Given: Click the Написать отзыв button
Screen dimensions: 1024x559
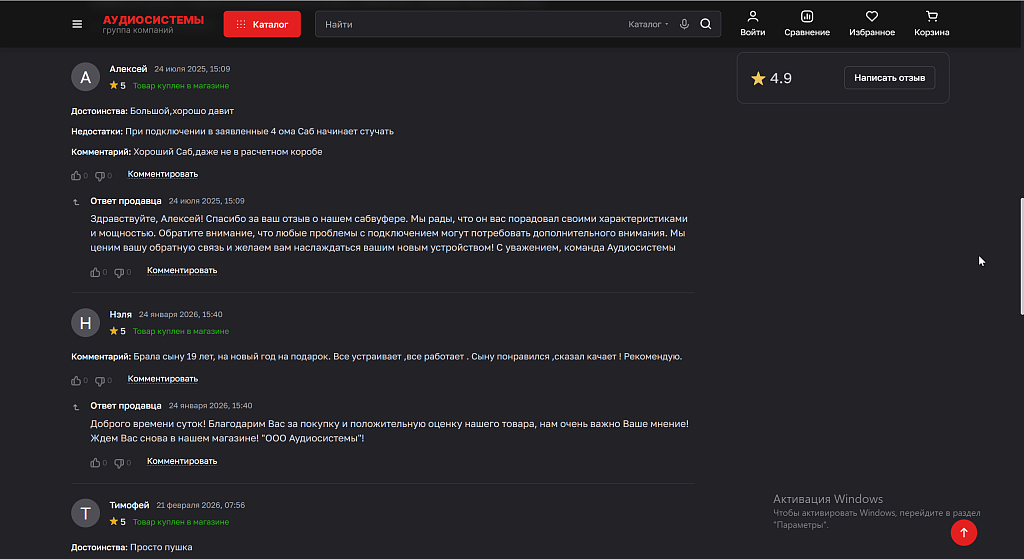Looking at the screenshot, I should point(889,78).
